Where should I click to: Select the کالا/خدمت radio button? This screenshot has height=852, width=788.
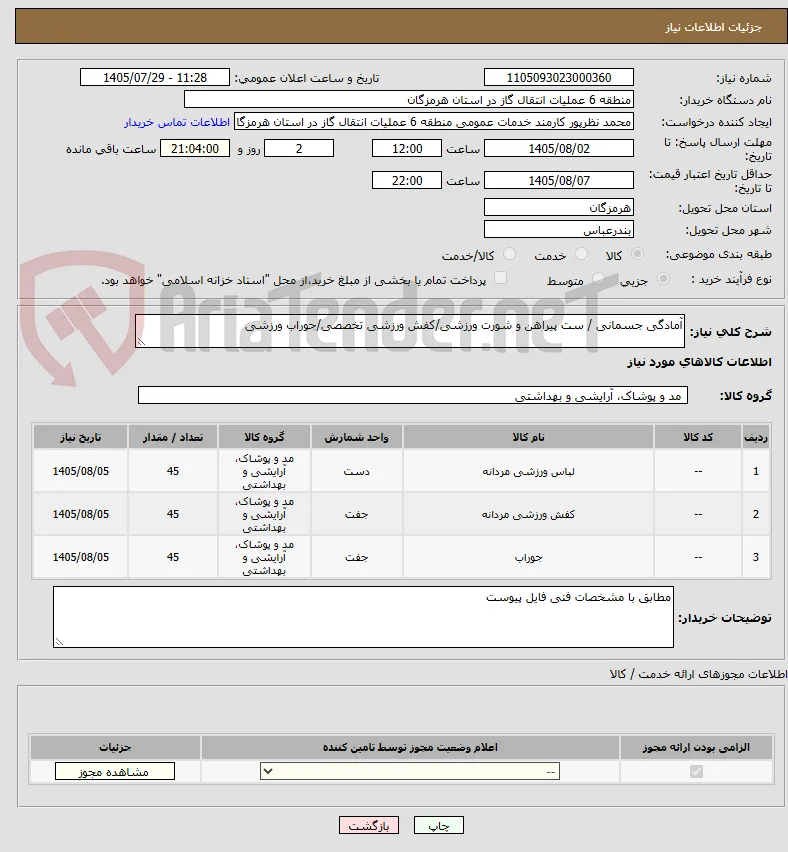coord(509,254)
